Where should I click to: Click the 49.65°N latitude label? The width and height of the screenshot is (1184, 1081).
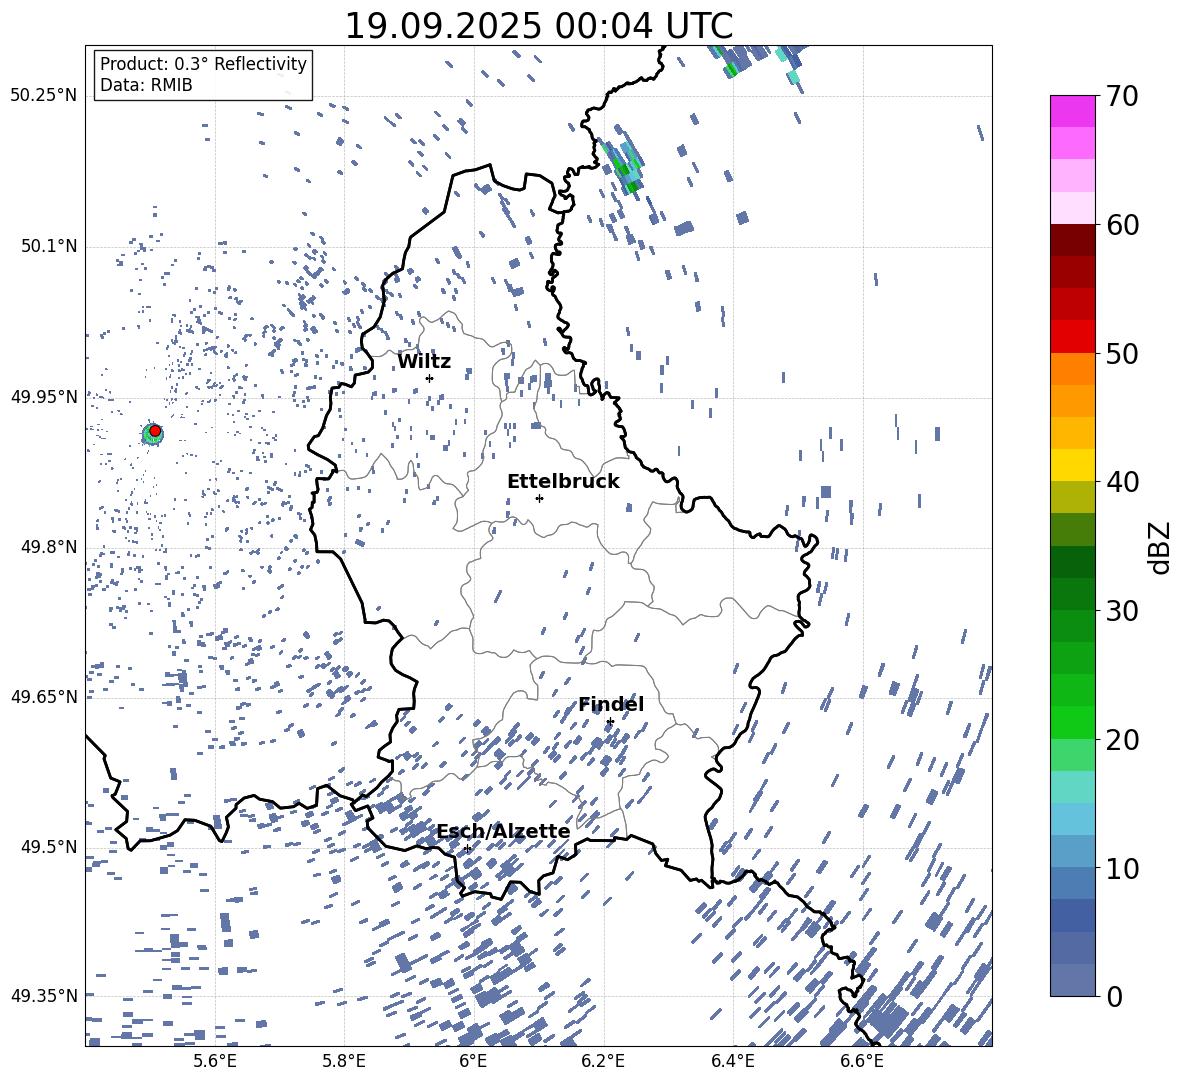[44, 696]
